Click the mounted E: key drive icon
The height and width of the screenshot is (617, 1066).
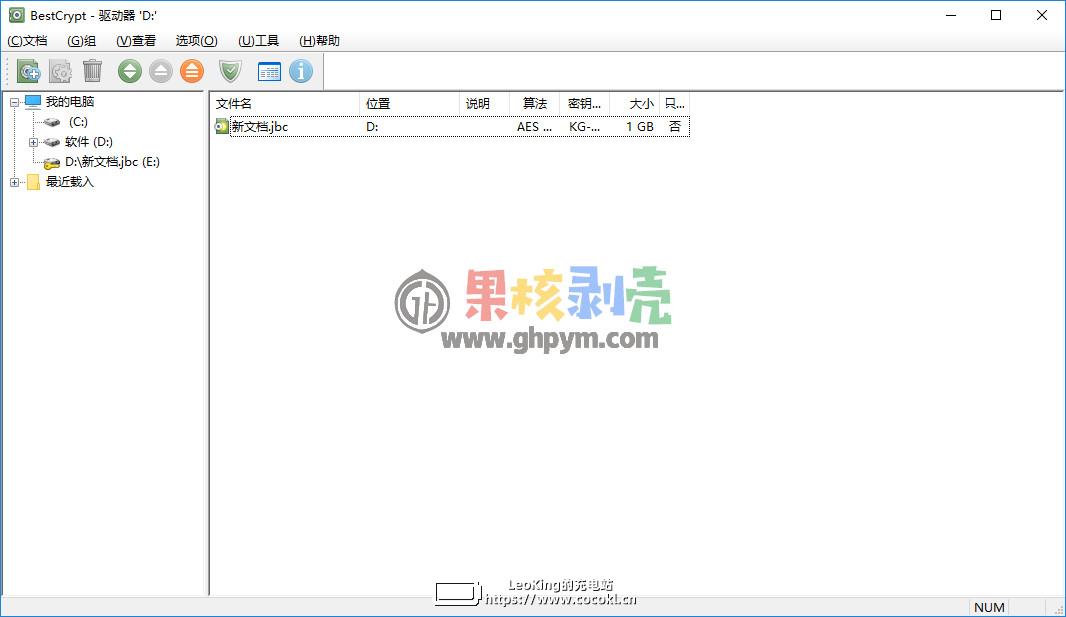coord(52,162)
